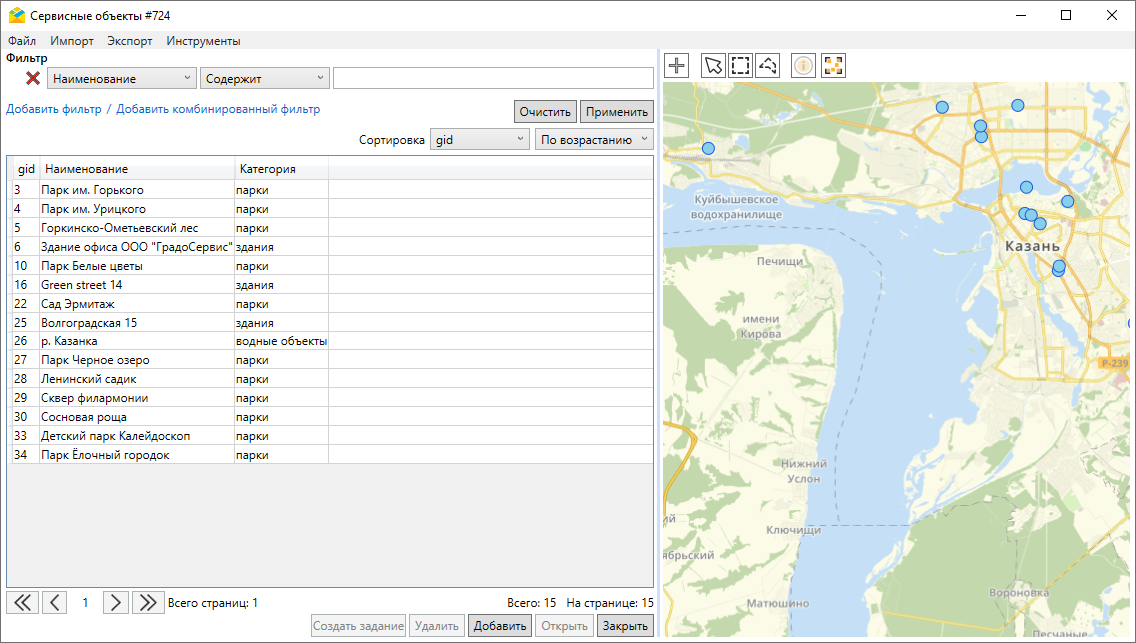Viewport: 1136px width, 643px height.
Task: Remove filter with red X icon
Action: (33, 78)
